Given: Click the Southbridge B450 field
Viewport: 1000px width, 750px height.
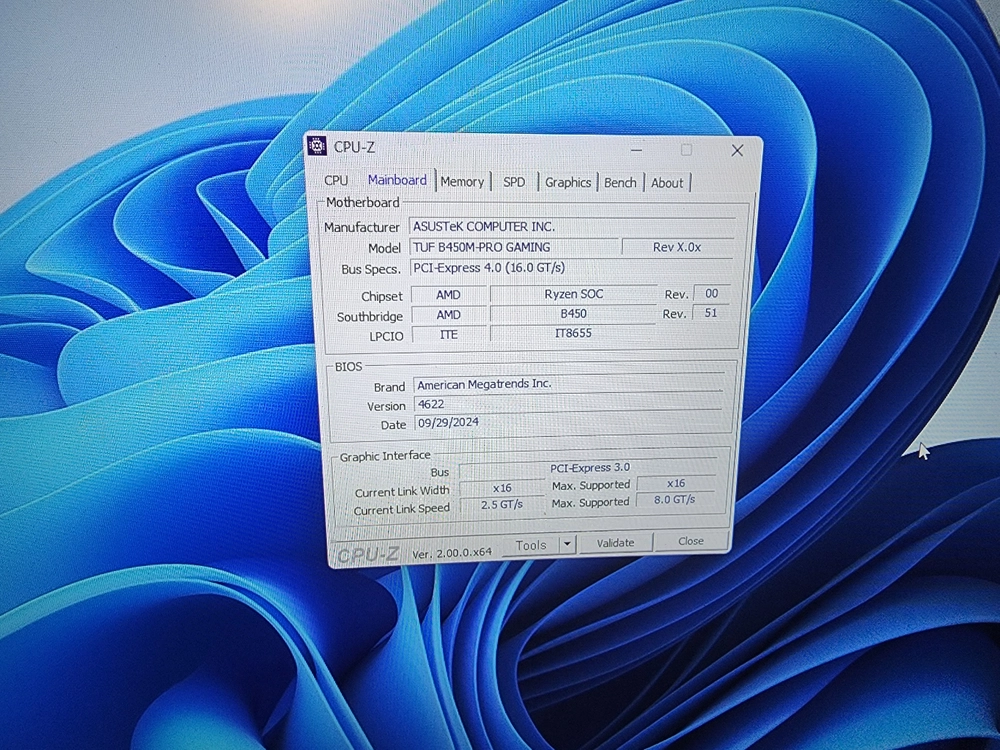Looking at the screenshot, I should [x=573, y=314].
